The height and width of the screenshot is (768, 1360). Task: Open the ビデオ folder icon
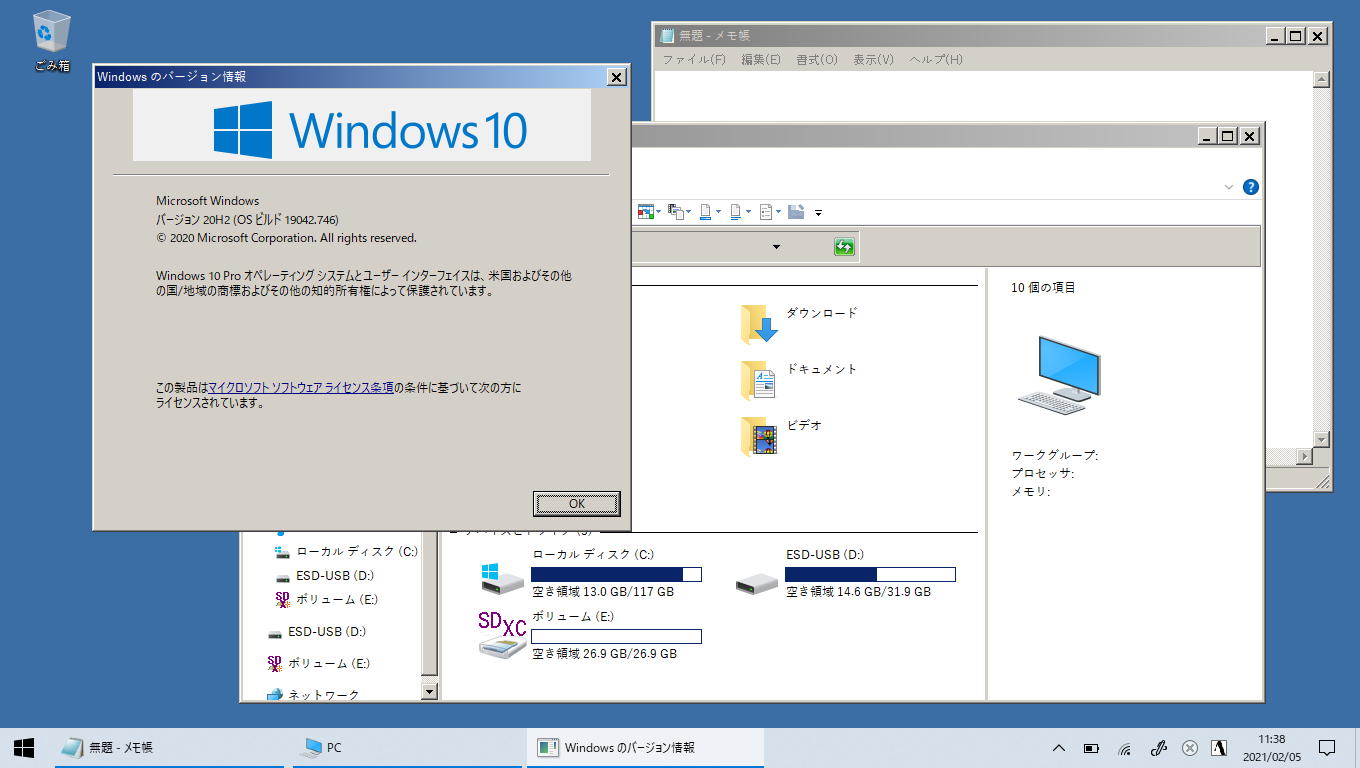pyautogui.click(x=759, y=436)
